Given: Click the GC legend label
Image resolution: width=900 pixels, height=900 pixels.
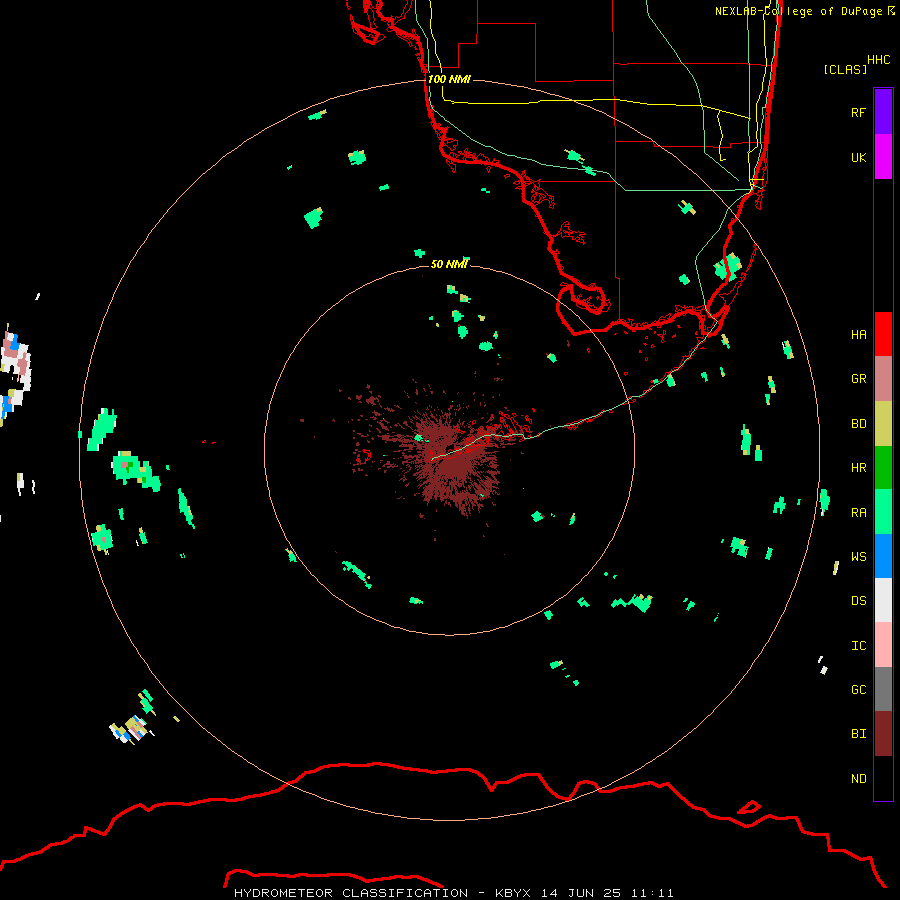Looking at the screenshot, I should click(x=859, y=689).
